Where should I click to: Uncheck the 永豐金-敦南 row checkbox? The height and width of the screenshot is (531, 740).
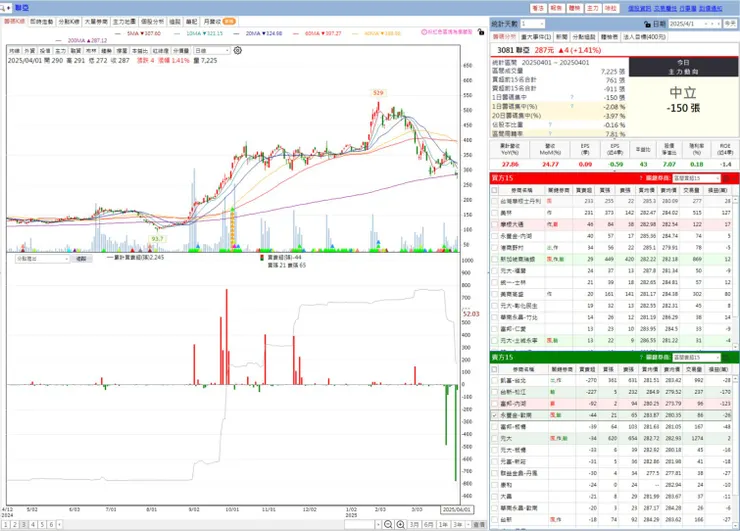click(494, 415)
